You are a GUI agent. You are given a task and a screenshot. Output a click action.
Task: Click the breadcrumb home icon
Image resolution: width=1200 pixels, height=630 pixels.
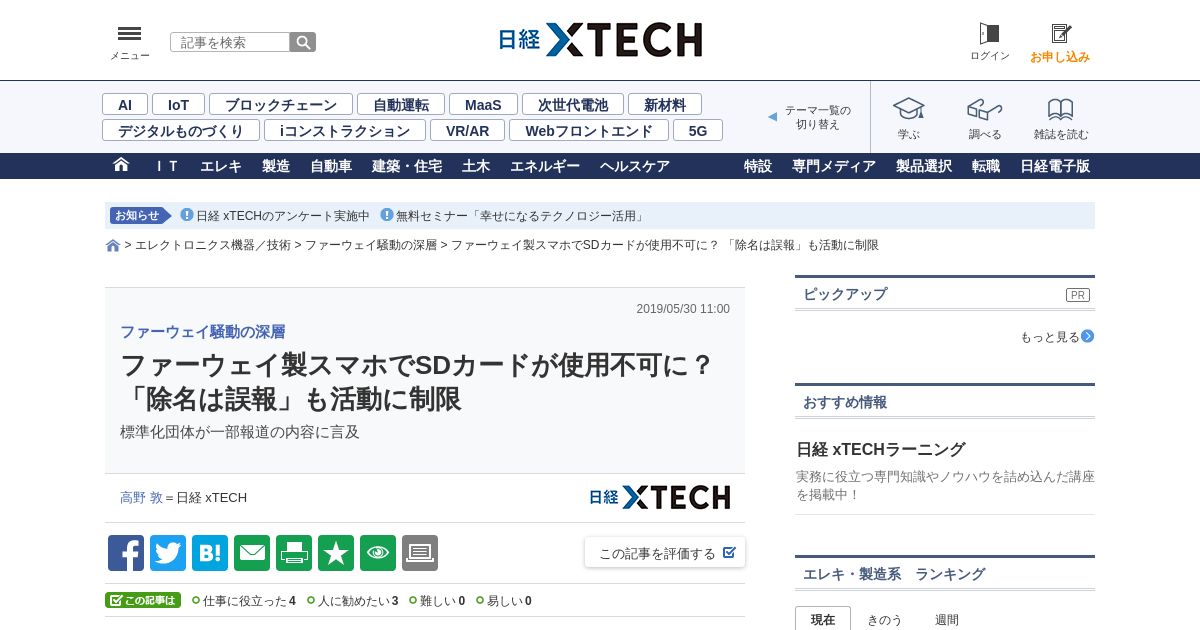[113, 245]
